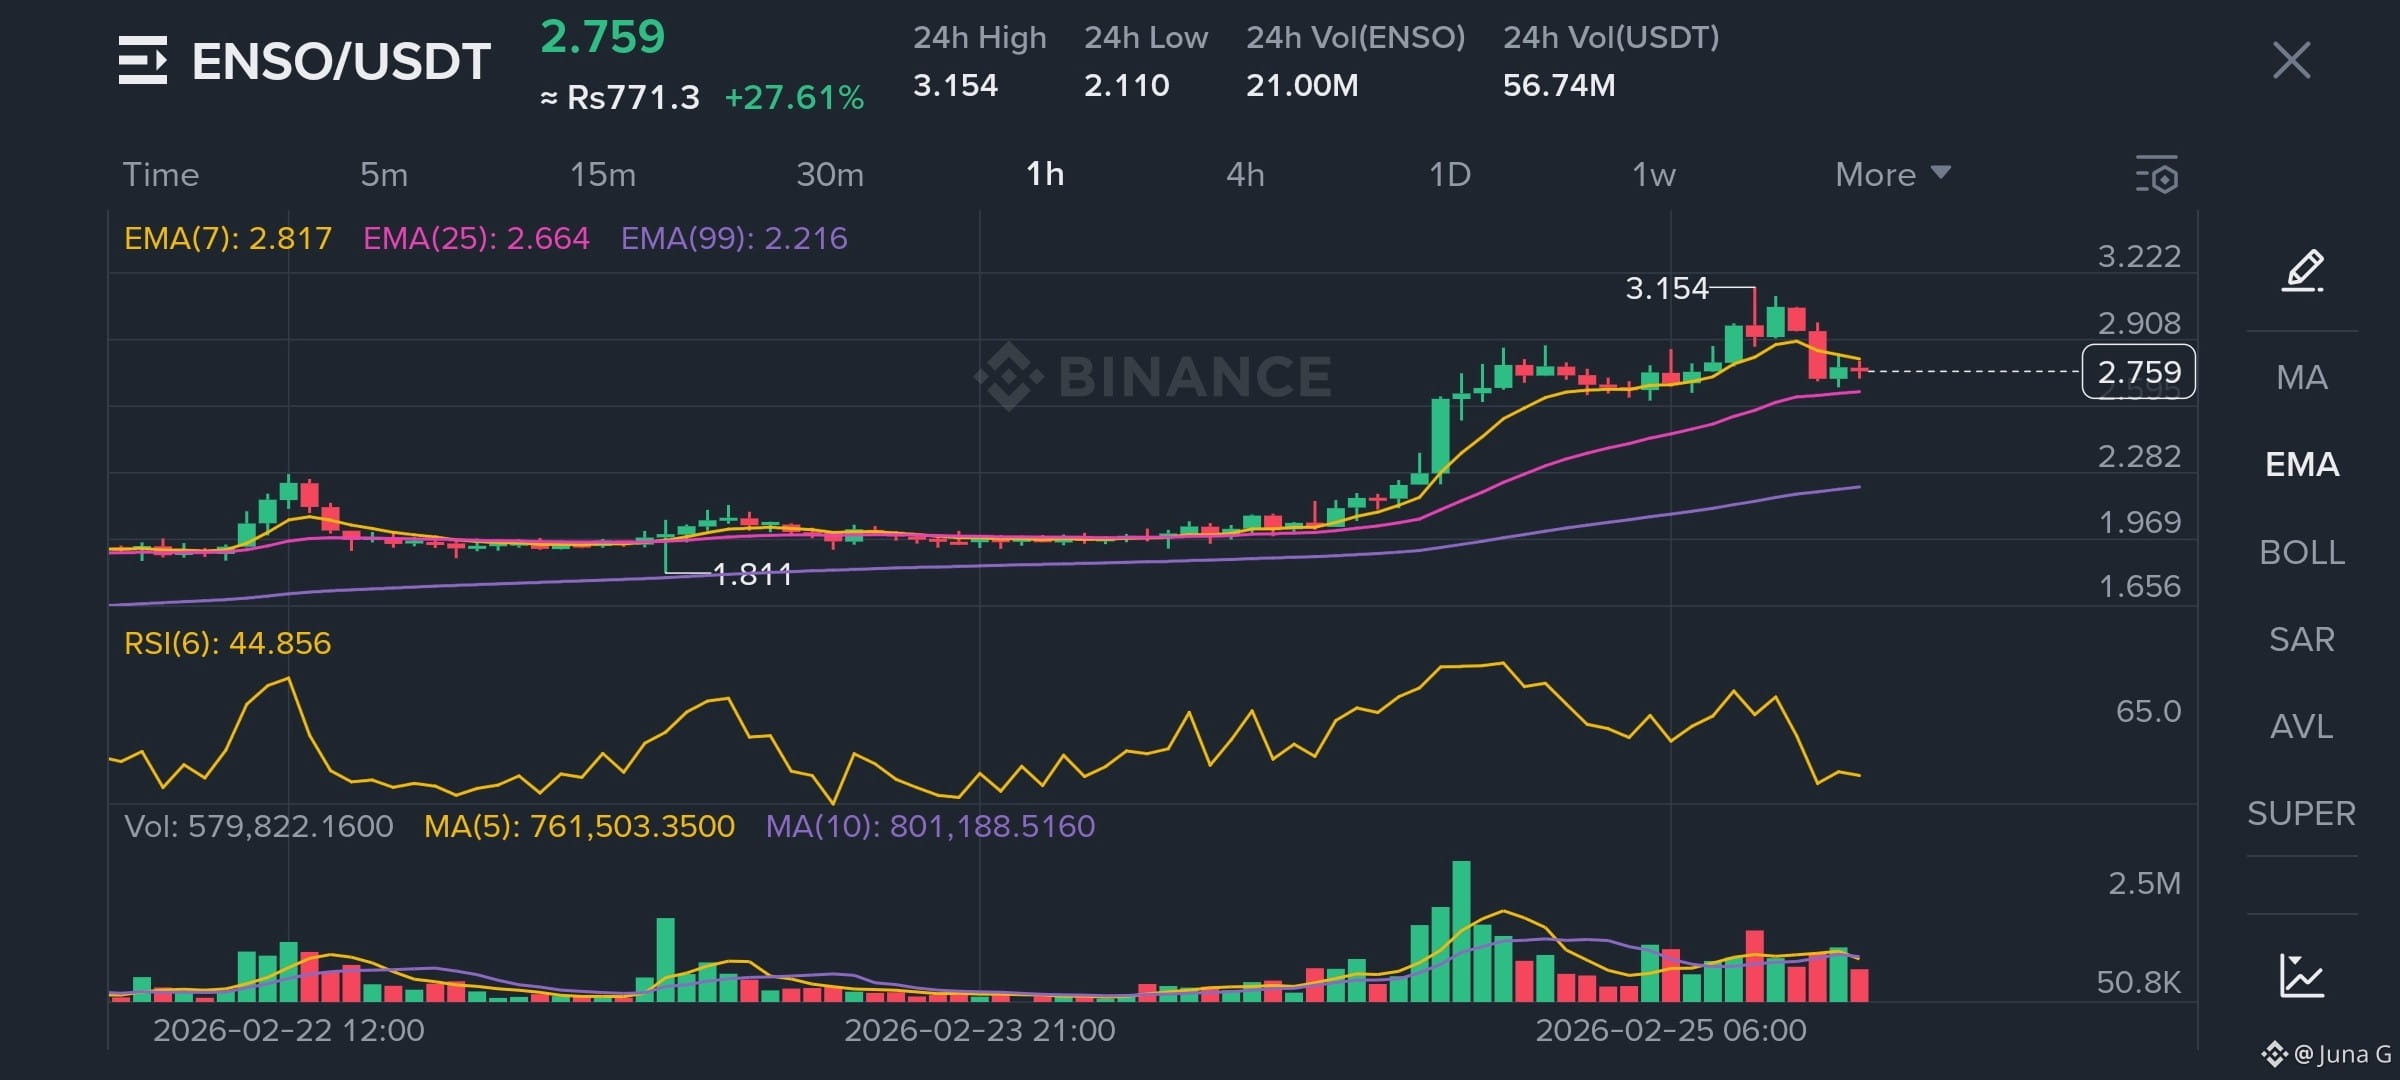This screenshot has width=2400, height=1080.
Task: Toggle the AVL indicator
Action: click(2302, 726)
